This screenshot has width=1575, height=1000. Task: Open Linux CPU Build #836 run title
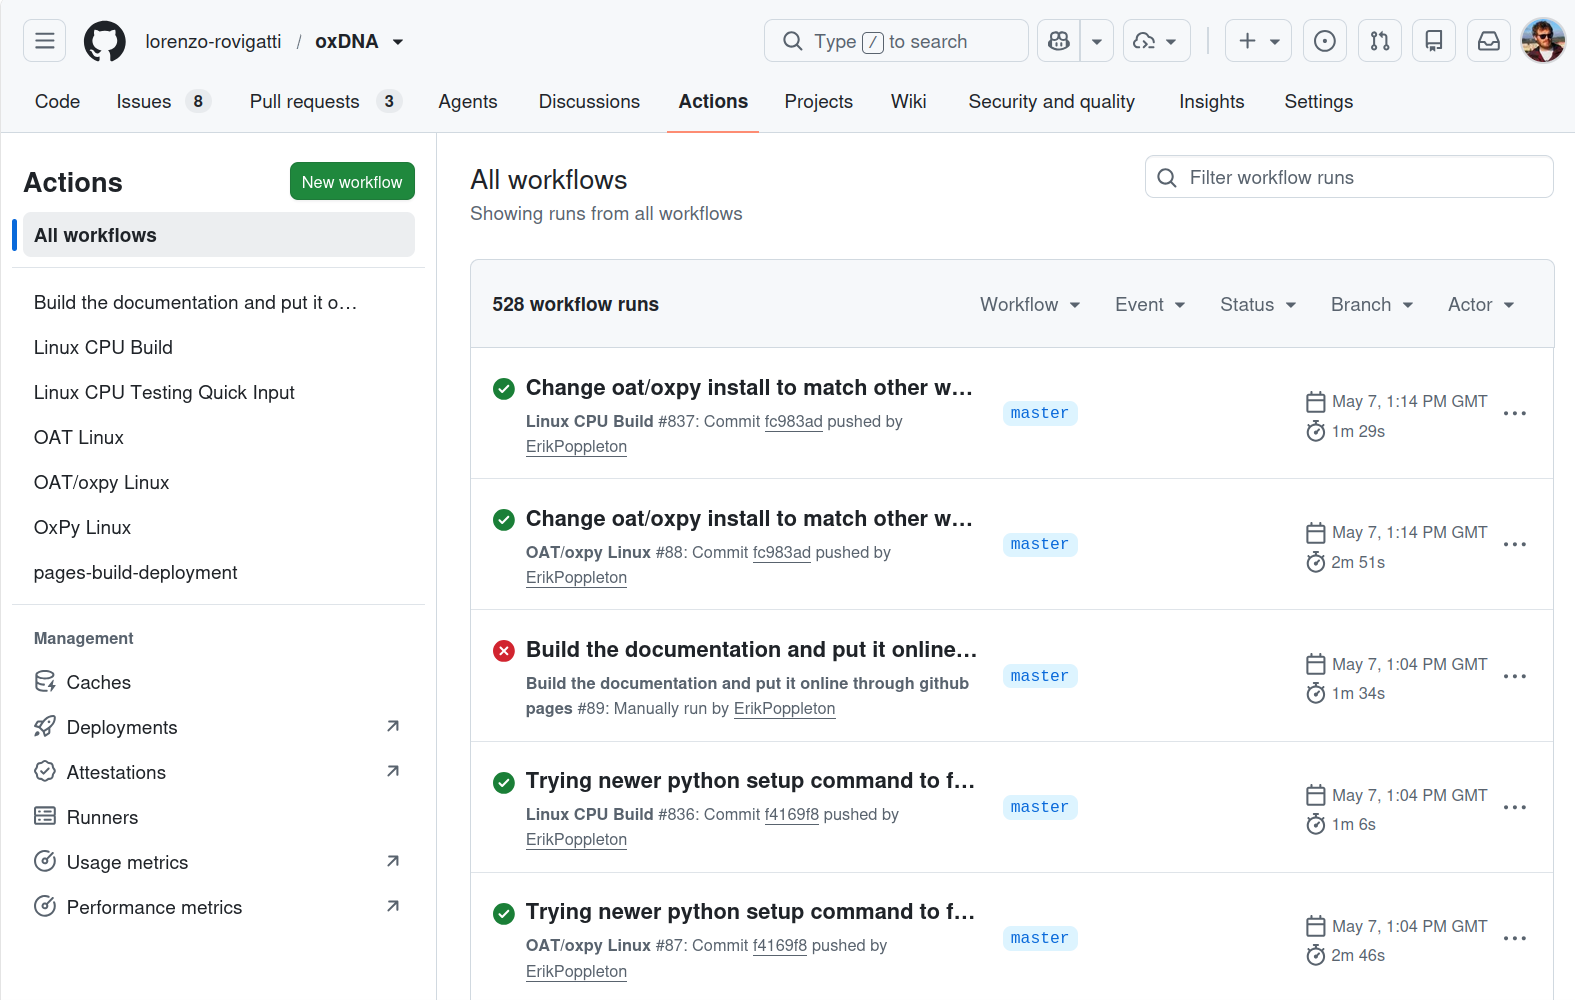tap(750, 780)
